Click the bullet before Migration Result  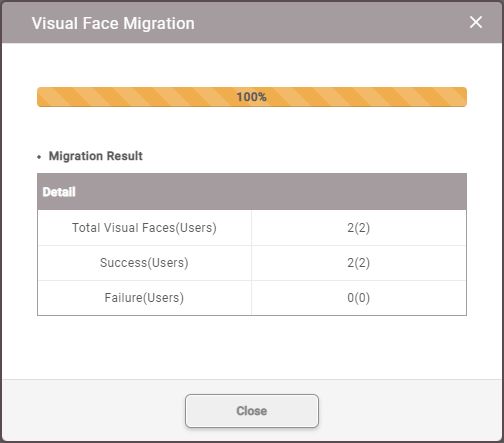(x=39, y=157)
